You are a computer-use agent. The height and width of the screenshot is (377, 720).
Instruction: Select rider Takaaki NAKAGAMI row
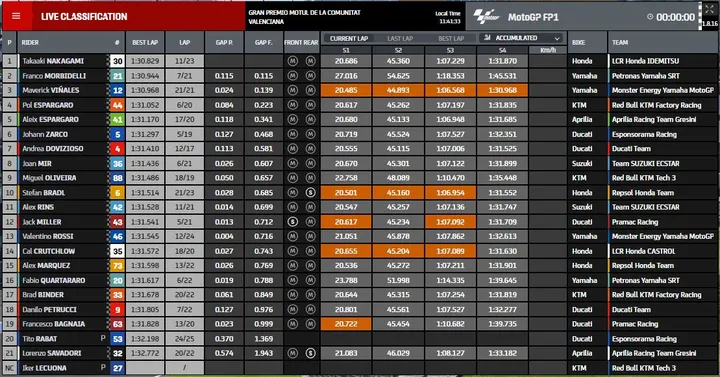360,61
